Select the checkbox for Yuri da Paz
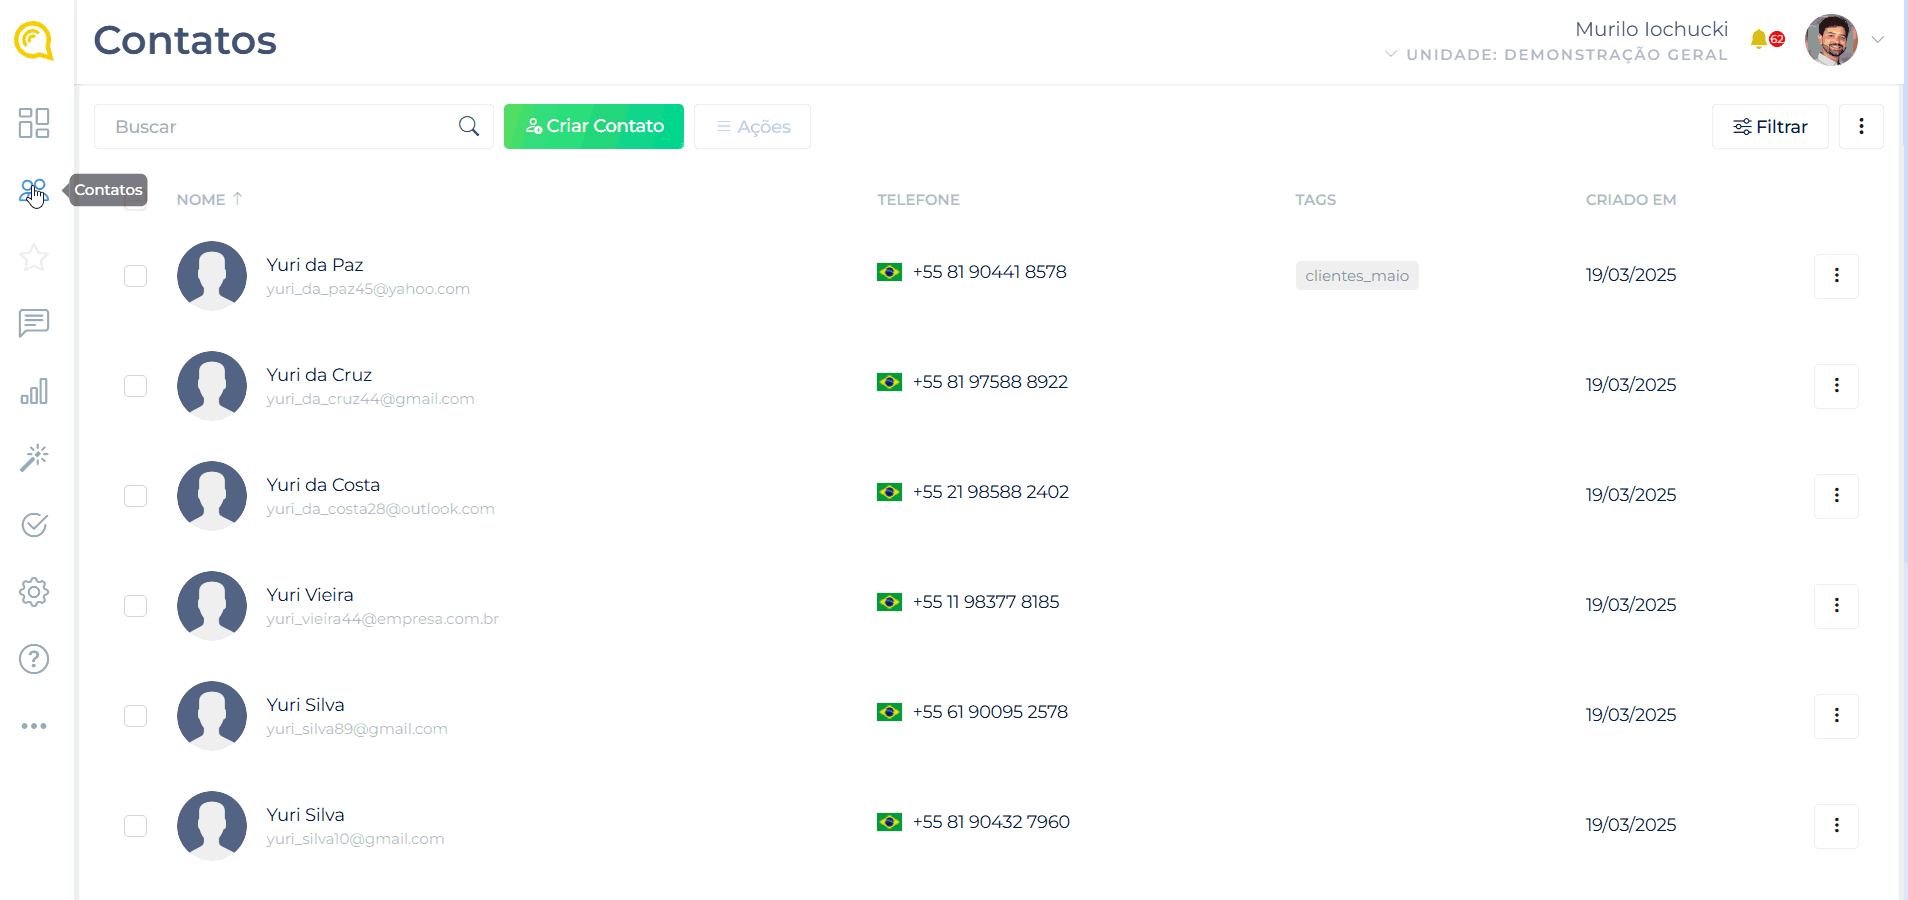Image resolution: width=1908 pixels, height=900 pixels. [x=136, y=276]
